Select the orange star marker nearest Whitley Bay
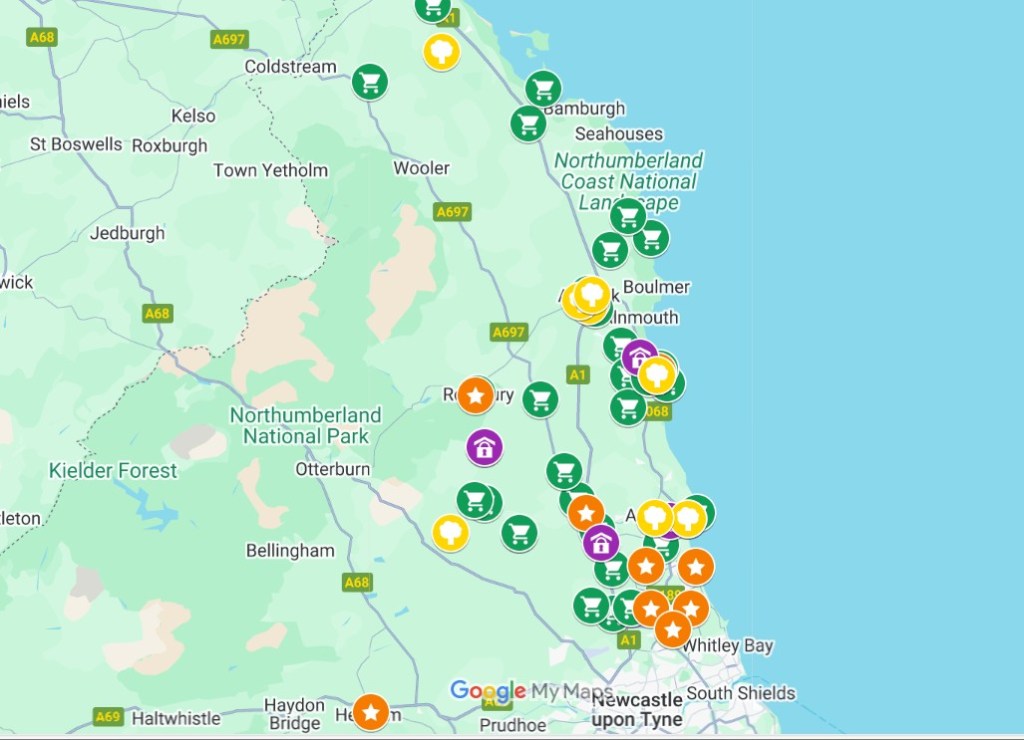1024x740 pixels. [x=673, y=630]
